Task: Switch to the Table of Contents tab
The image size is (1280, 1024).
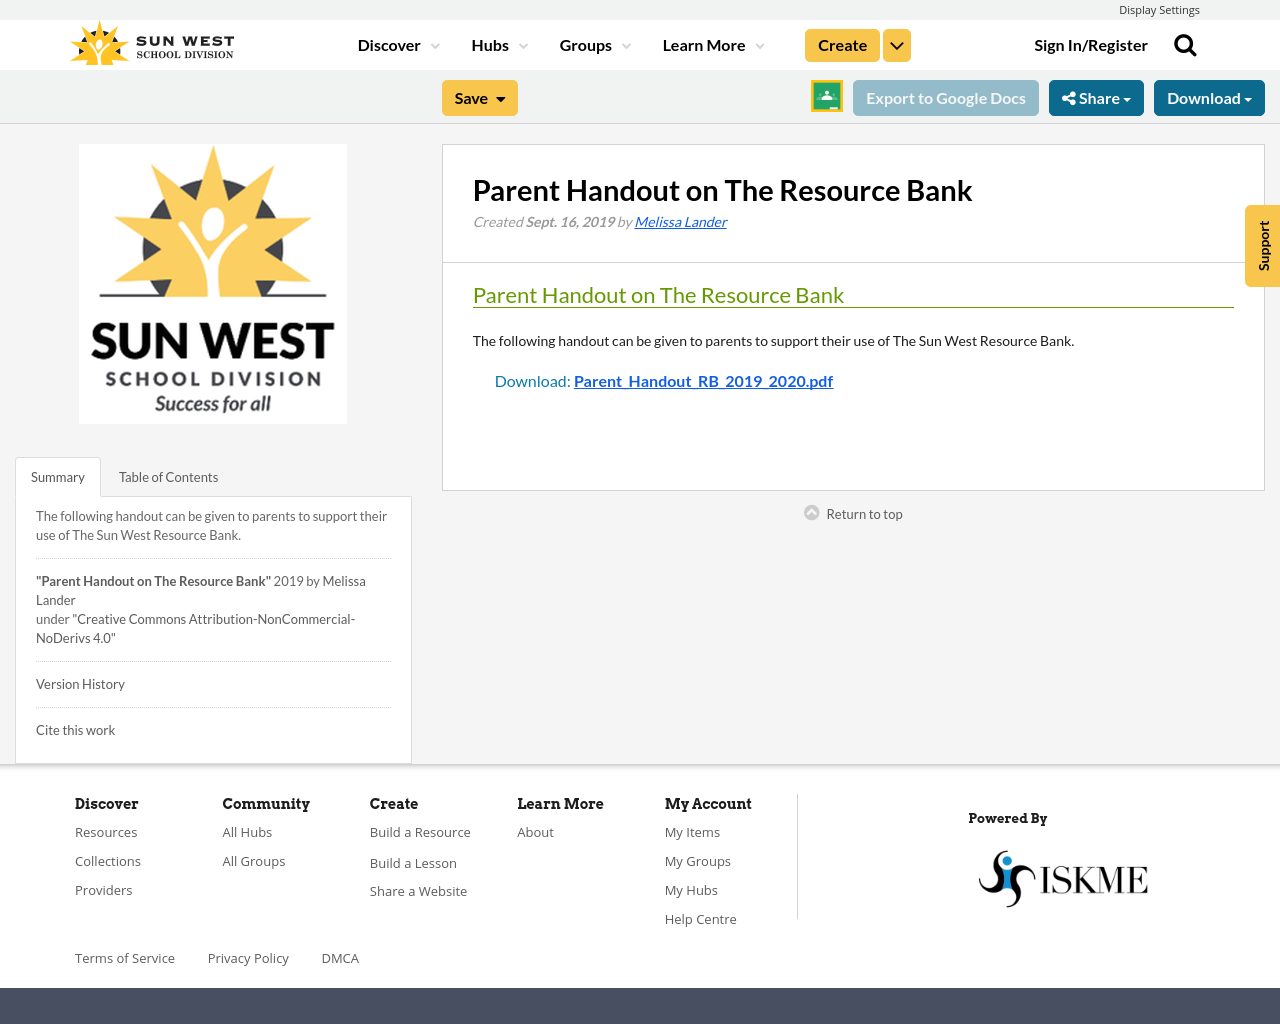Action: pos(167,476)
